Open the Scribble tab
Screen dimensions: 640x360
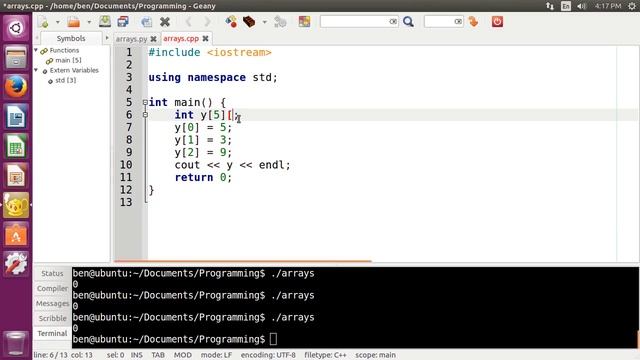point(52,318)
